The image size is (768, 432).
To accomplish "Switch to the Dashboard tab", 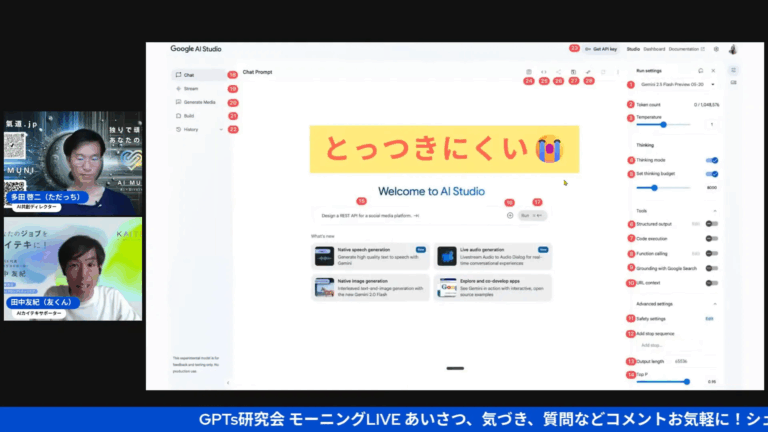I will pyautogui.click(x=654, y=49).
